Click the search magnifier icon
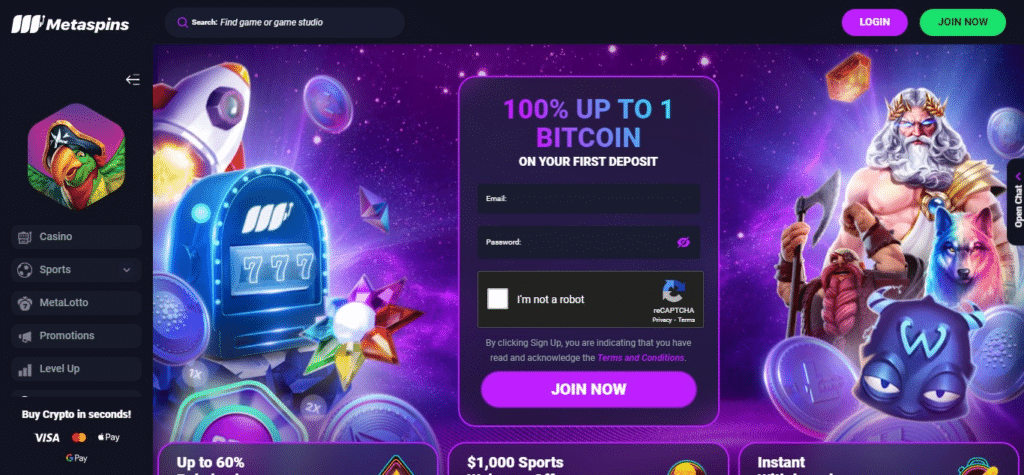Screen dimensions: 1024x475 183,22
